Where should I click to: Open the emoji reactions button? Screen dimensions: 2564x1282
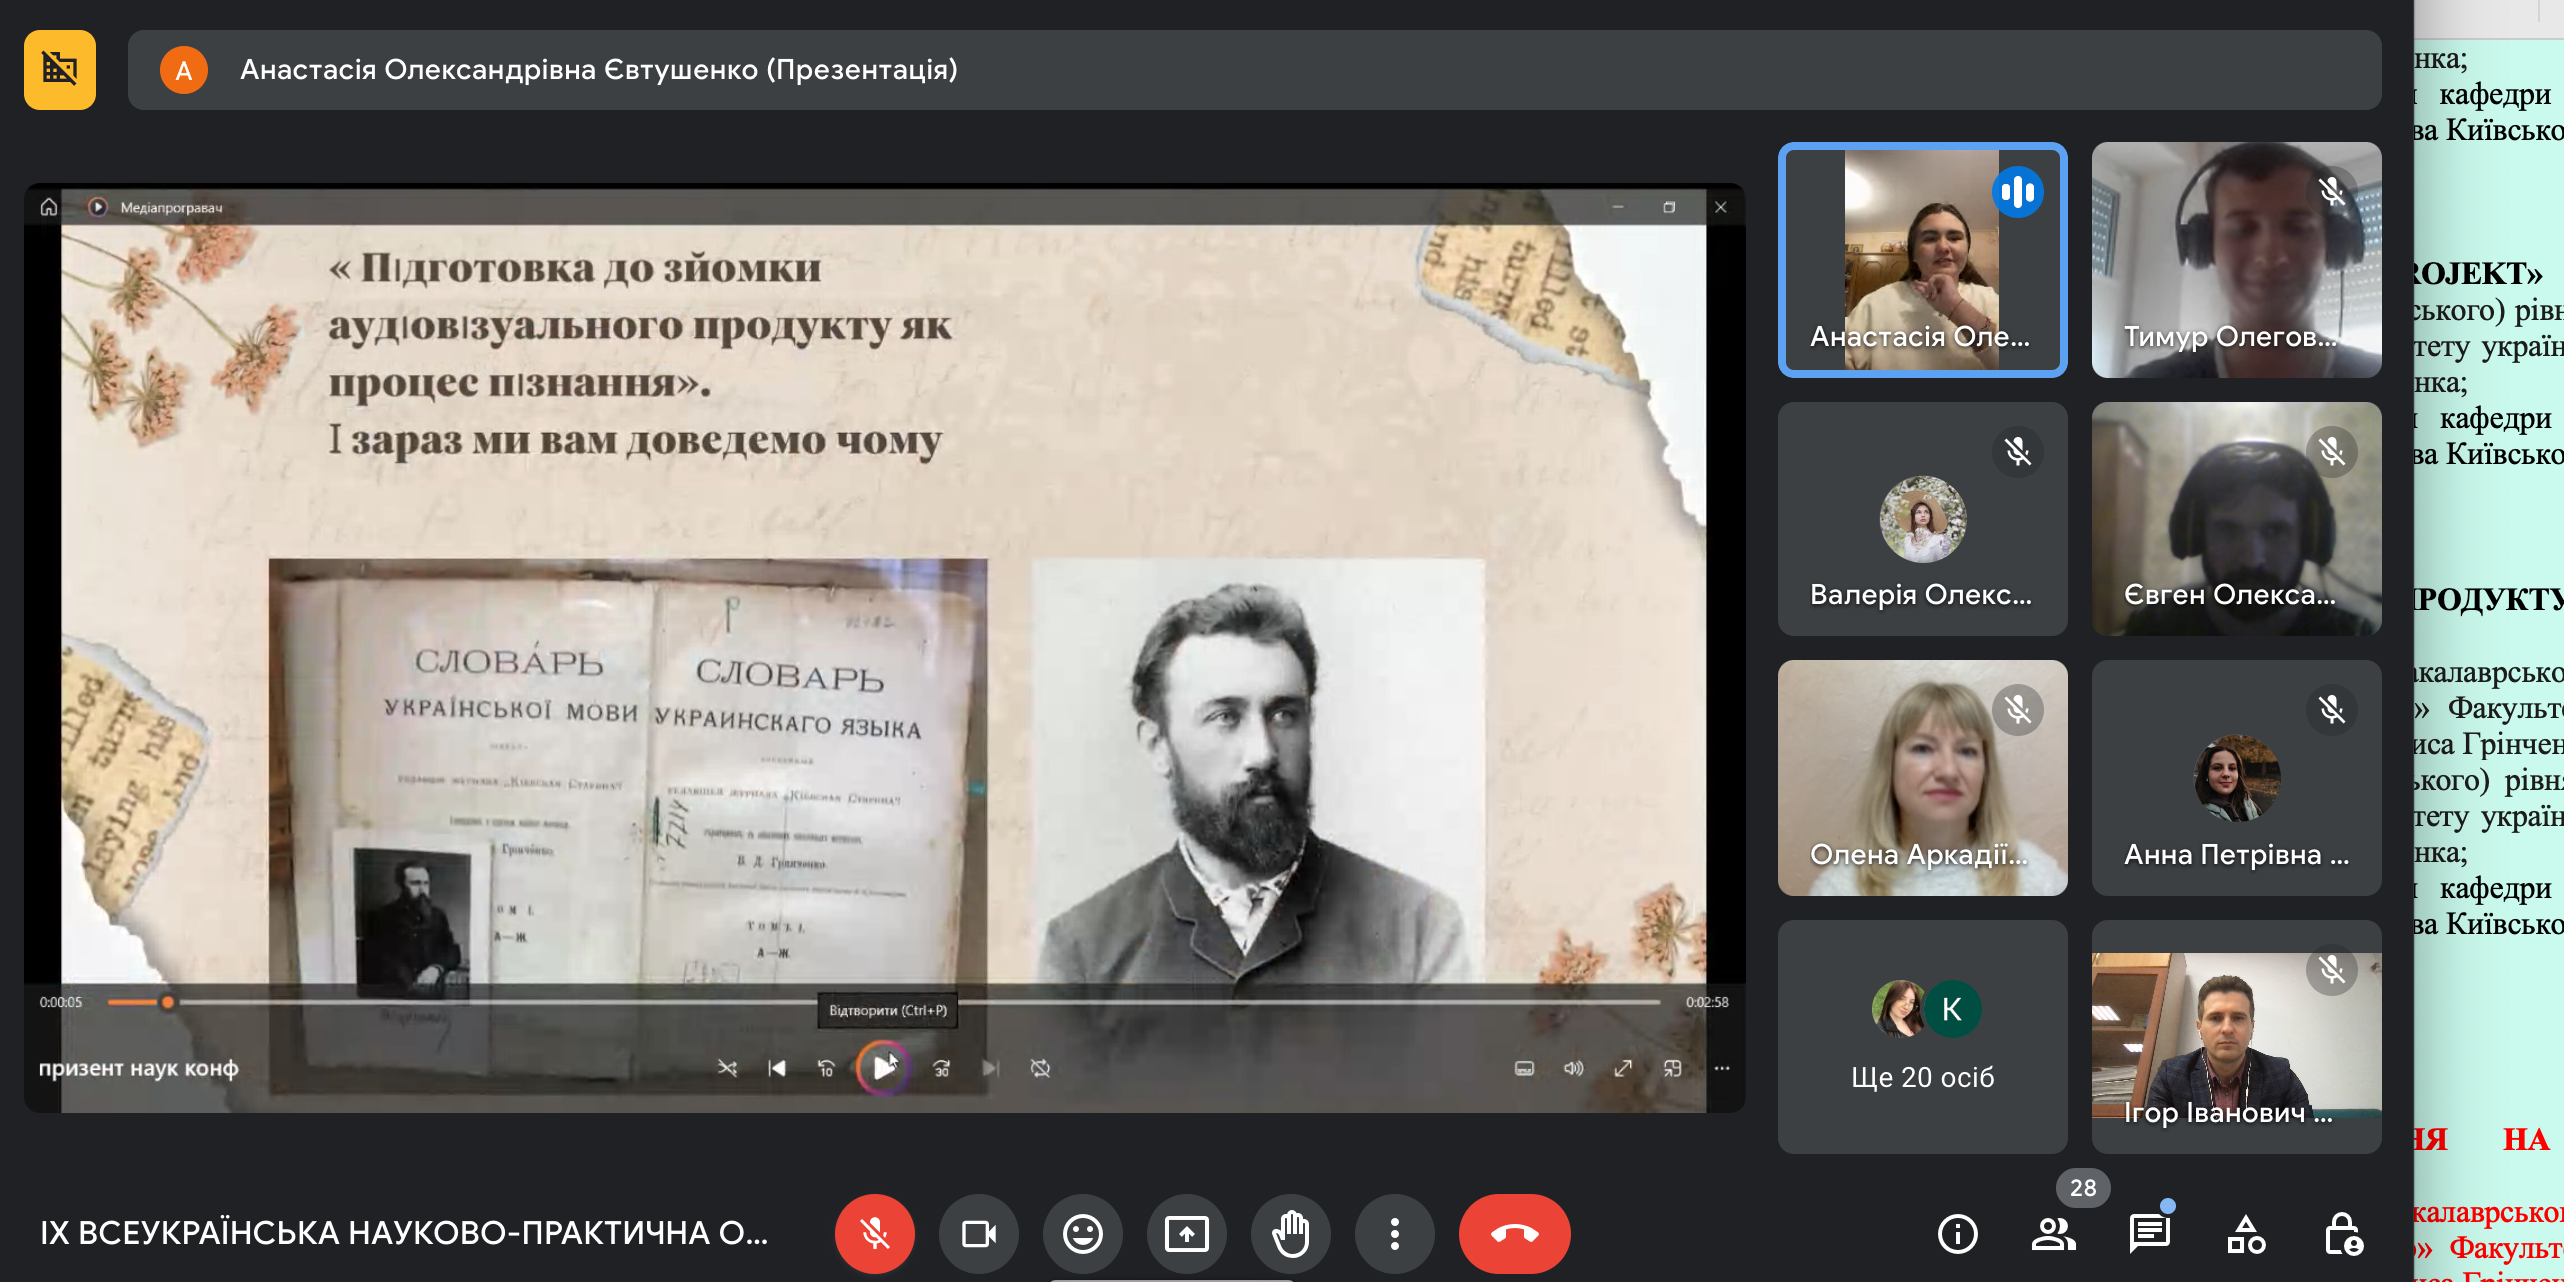(x=1082, y=1233)
